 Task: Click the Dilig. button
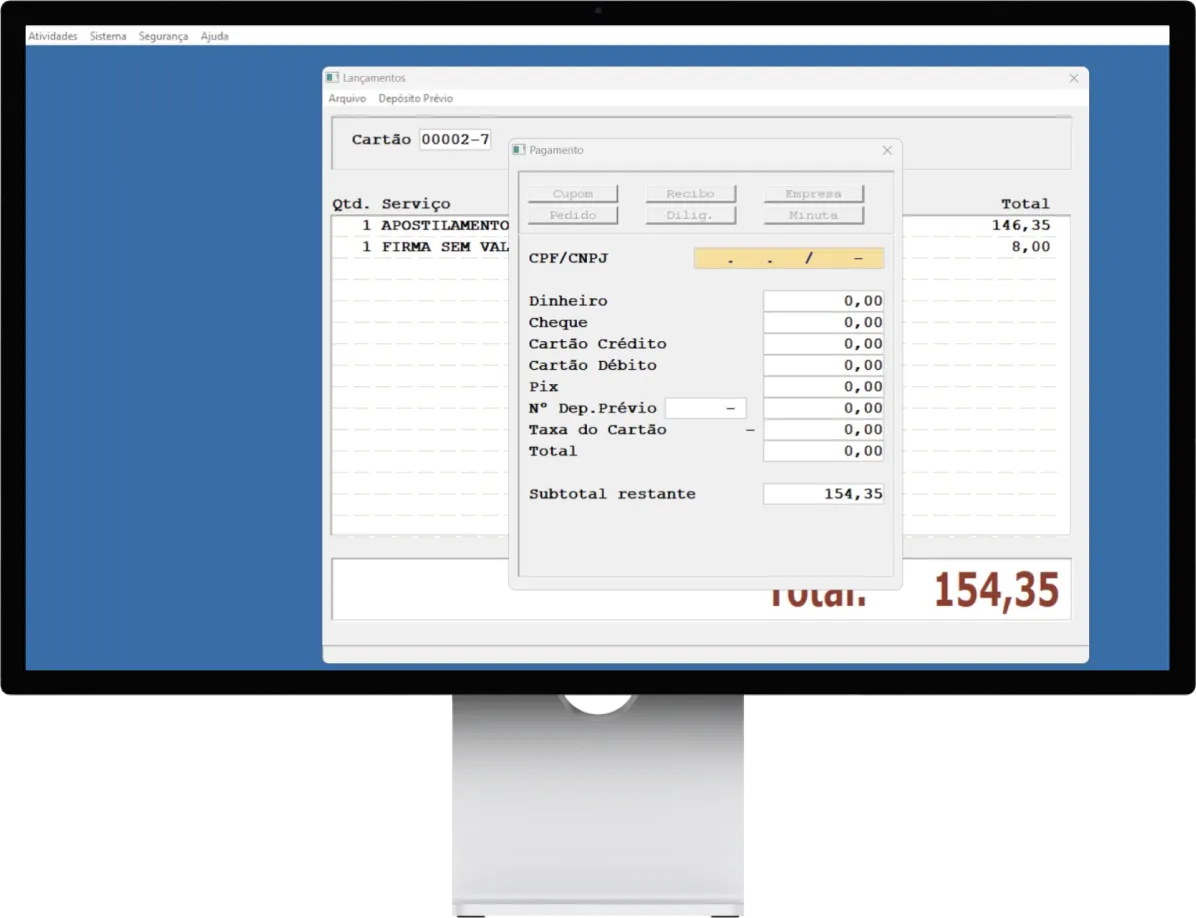(690, 215)
